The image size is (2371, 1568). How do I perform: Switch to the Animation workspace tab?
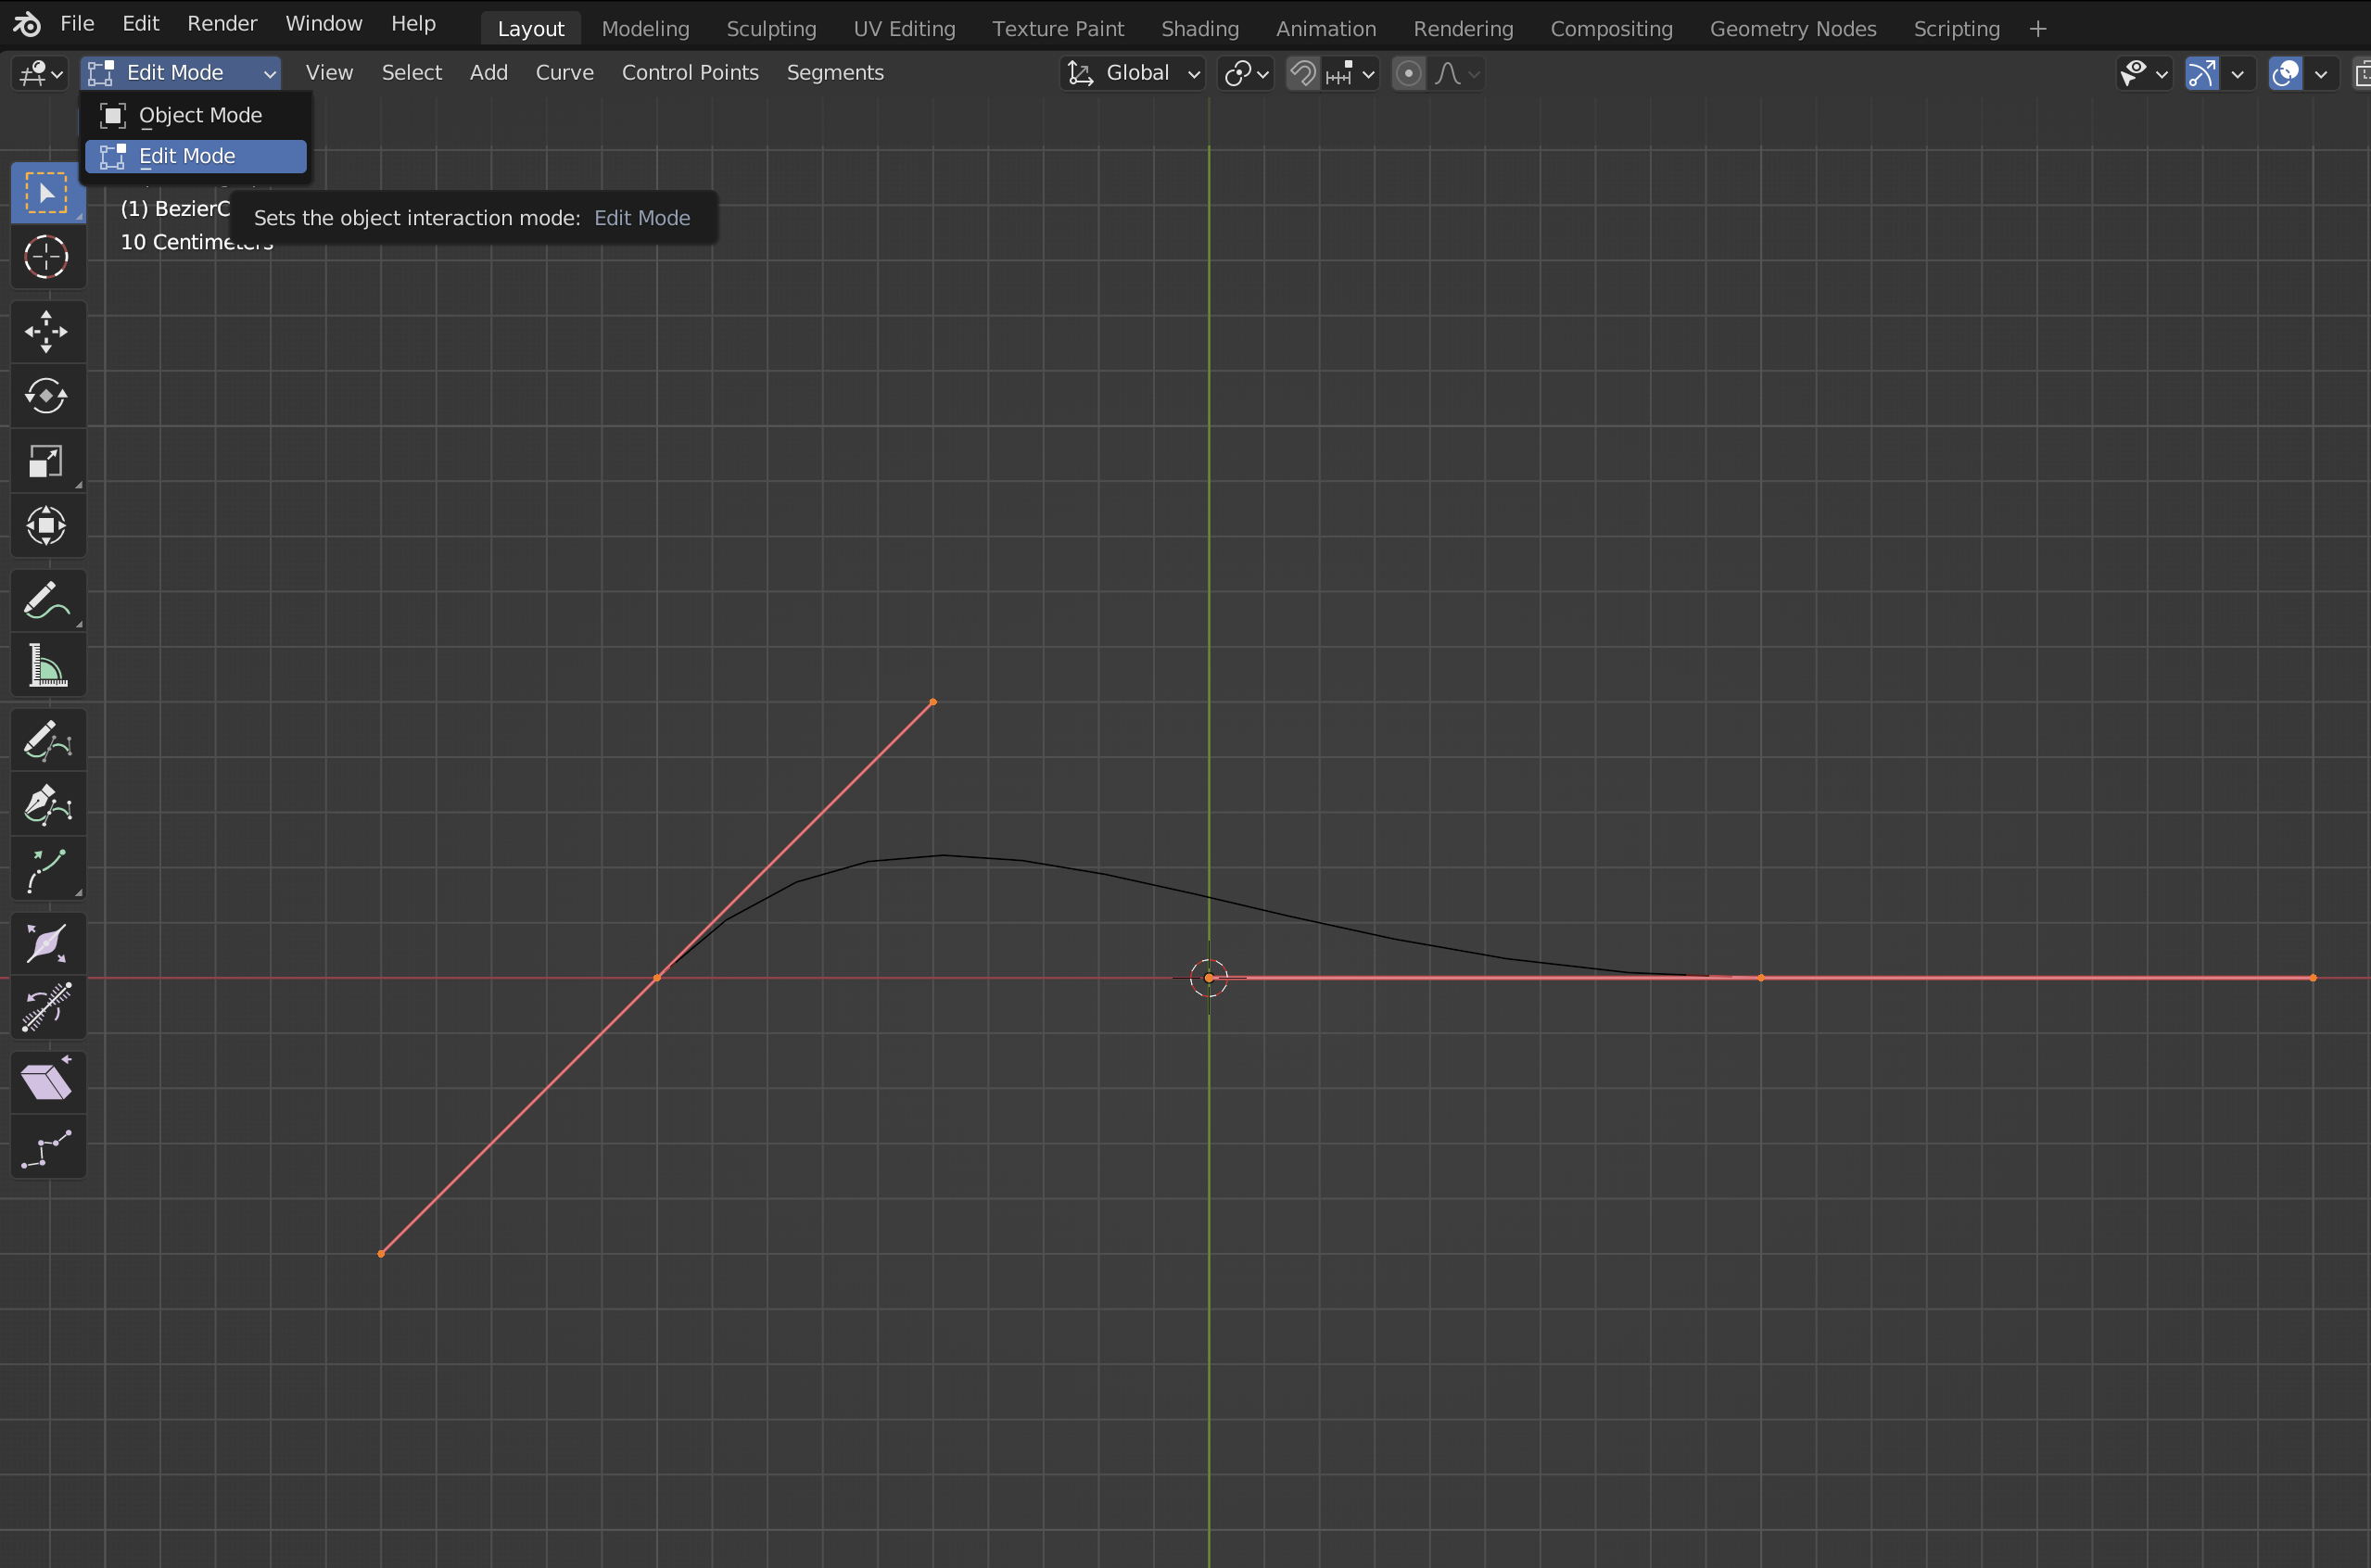point(1326,29)
